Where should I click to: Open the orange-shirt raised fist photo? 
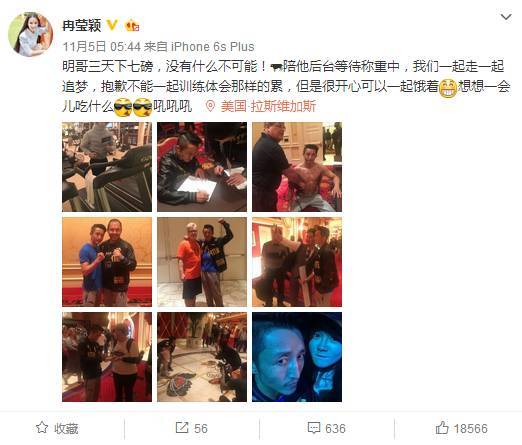coord(202,262)
